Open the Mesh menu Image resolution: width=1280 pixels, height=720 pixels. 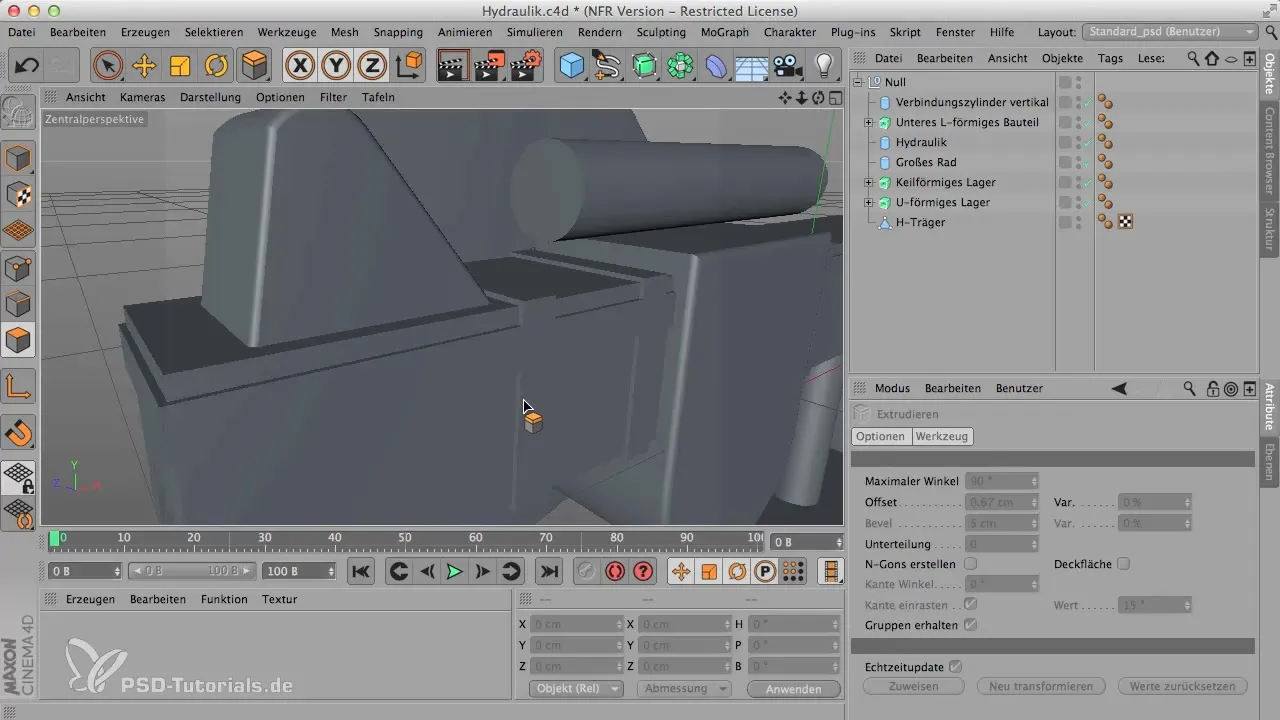click(x=344, y=32)
